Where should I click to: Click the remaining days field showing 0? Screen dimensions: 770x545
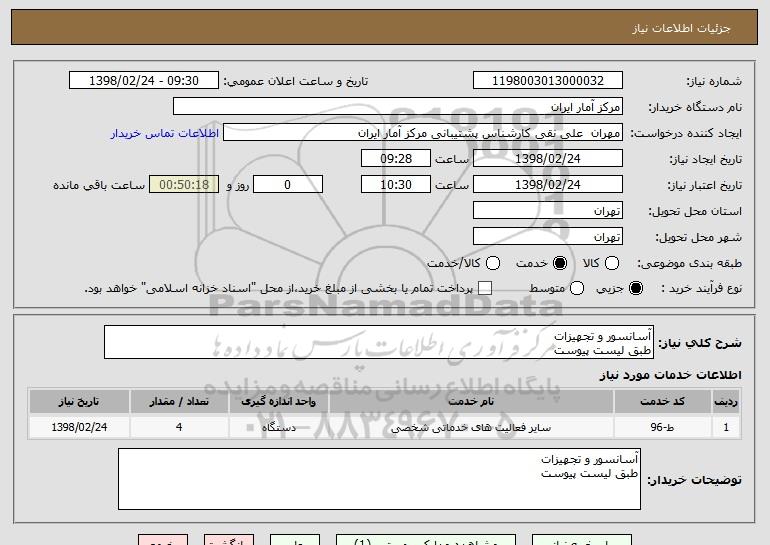pyautogui.click(x=288, y=185)
